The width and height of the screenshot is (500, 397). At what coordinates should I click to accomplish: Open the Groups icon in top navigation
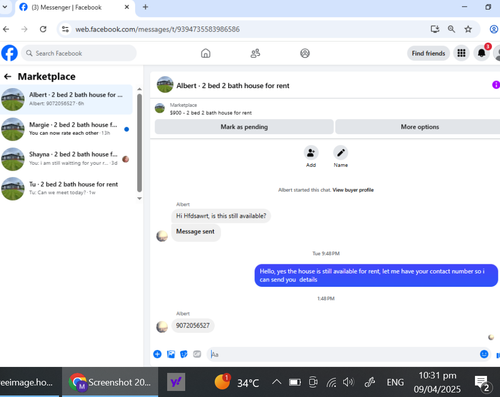tap(305, 53)
